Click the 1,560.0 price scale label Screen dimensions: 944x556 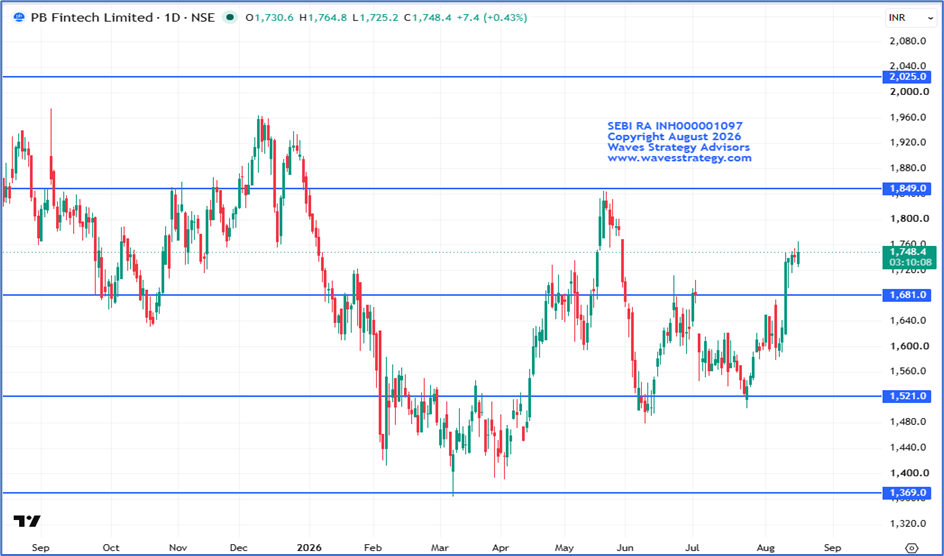[x=907, y=371]
